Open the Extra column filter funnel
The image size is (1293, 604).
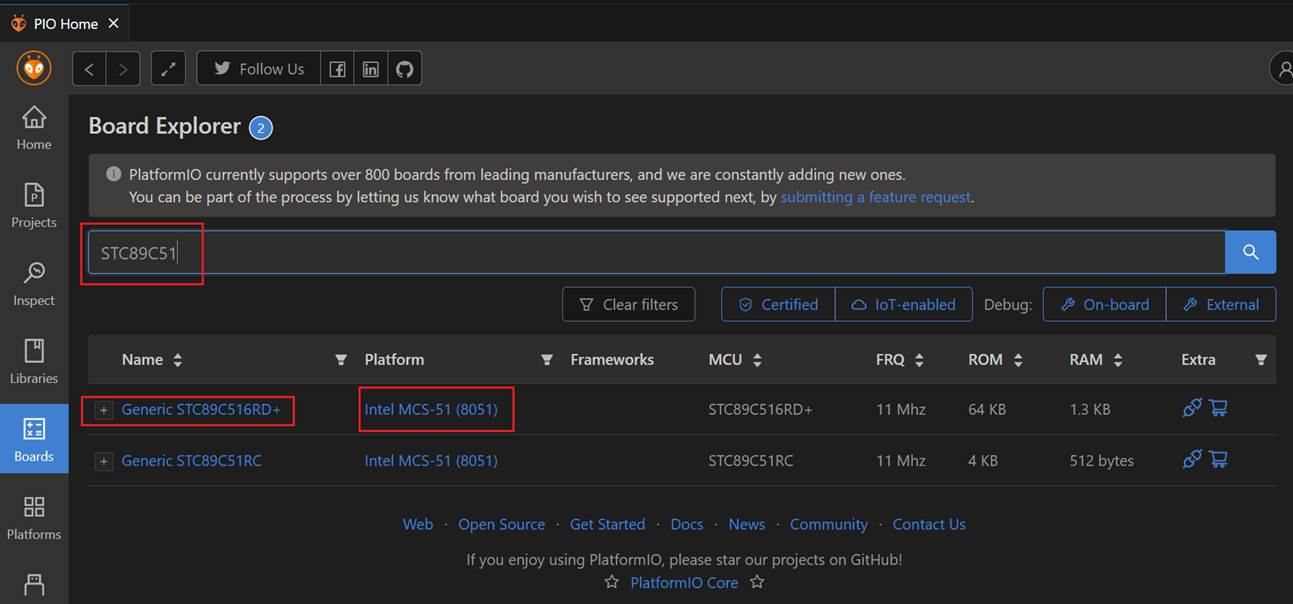coord(1261,360)
